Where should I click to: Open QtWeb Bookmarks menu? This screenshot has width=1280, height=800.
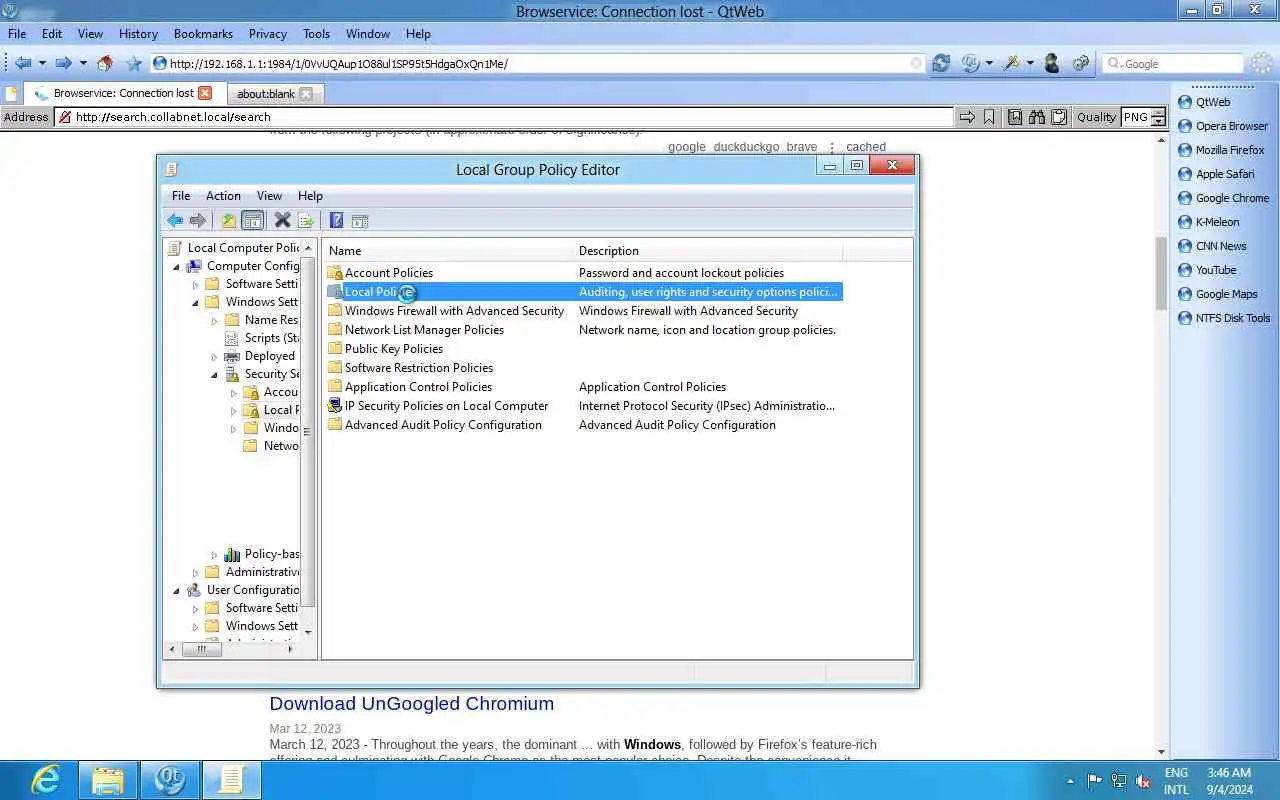(x=203, y=33)
